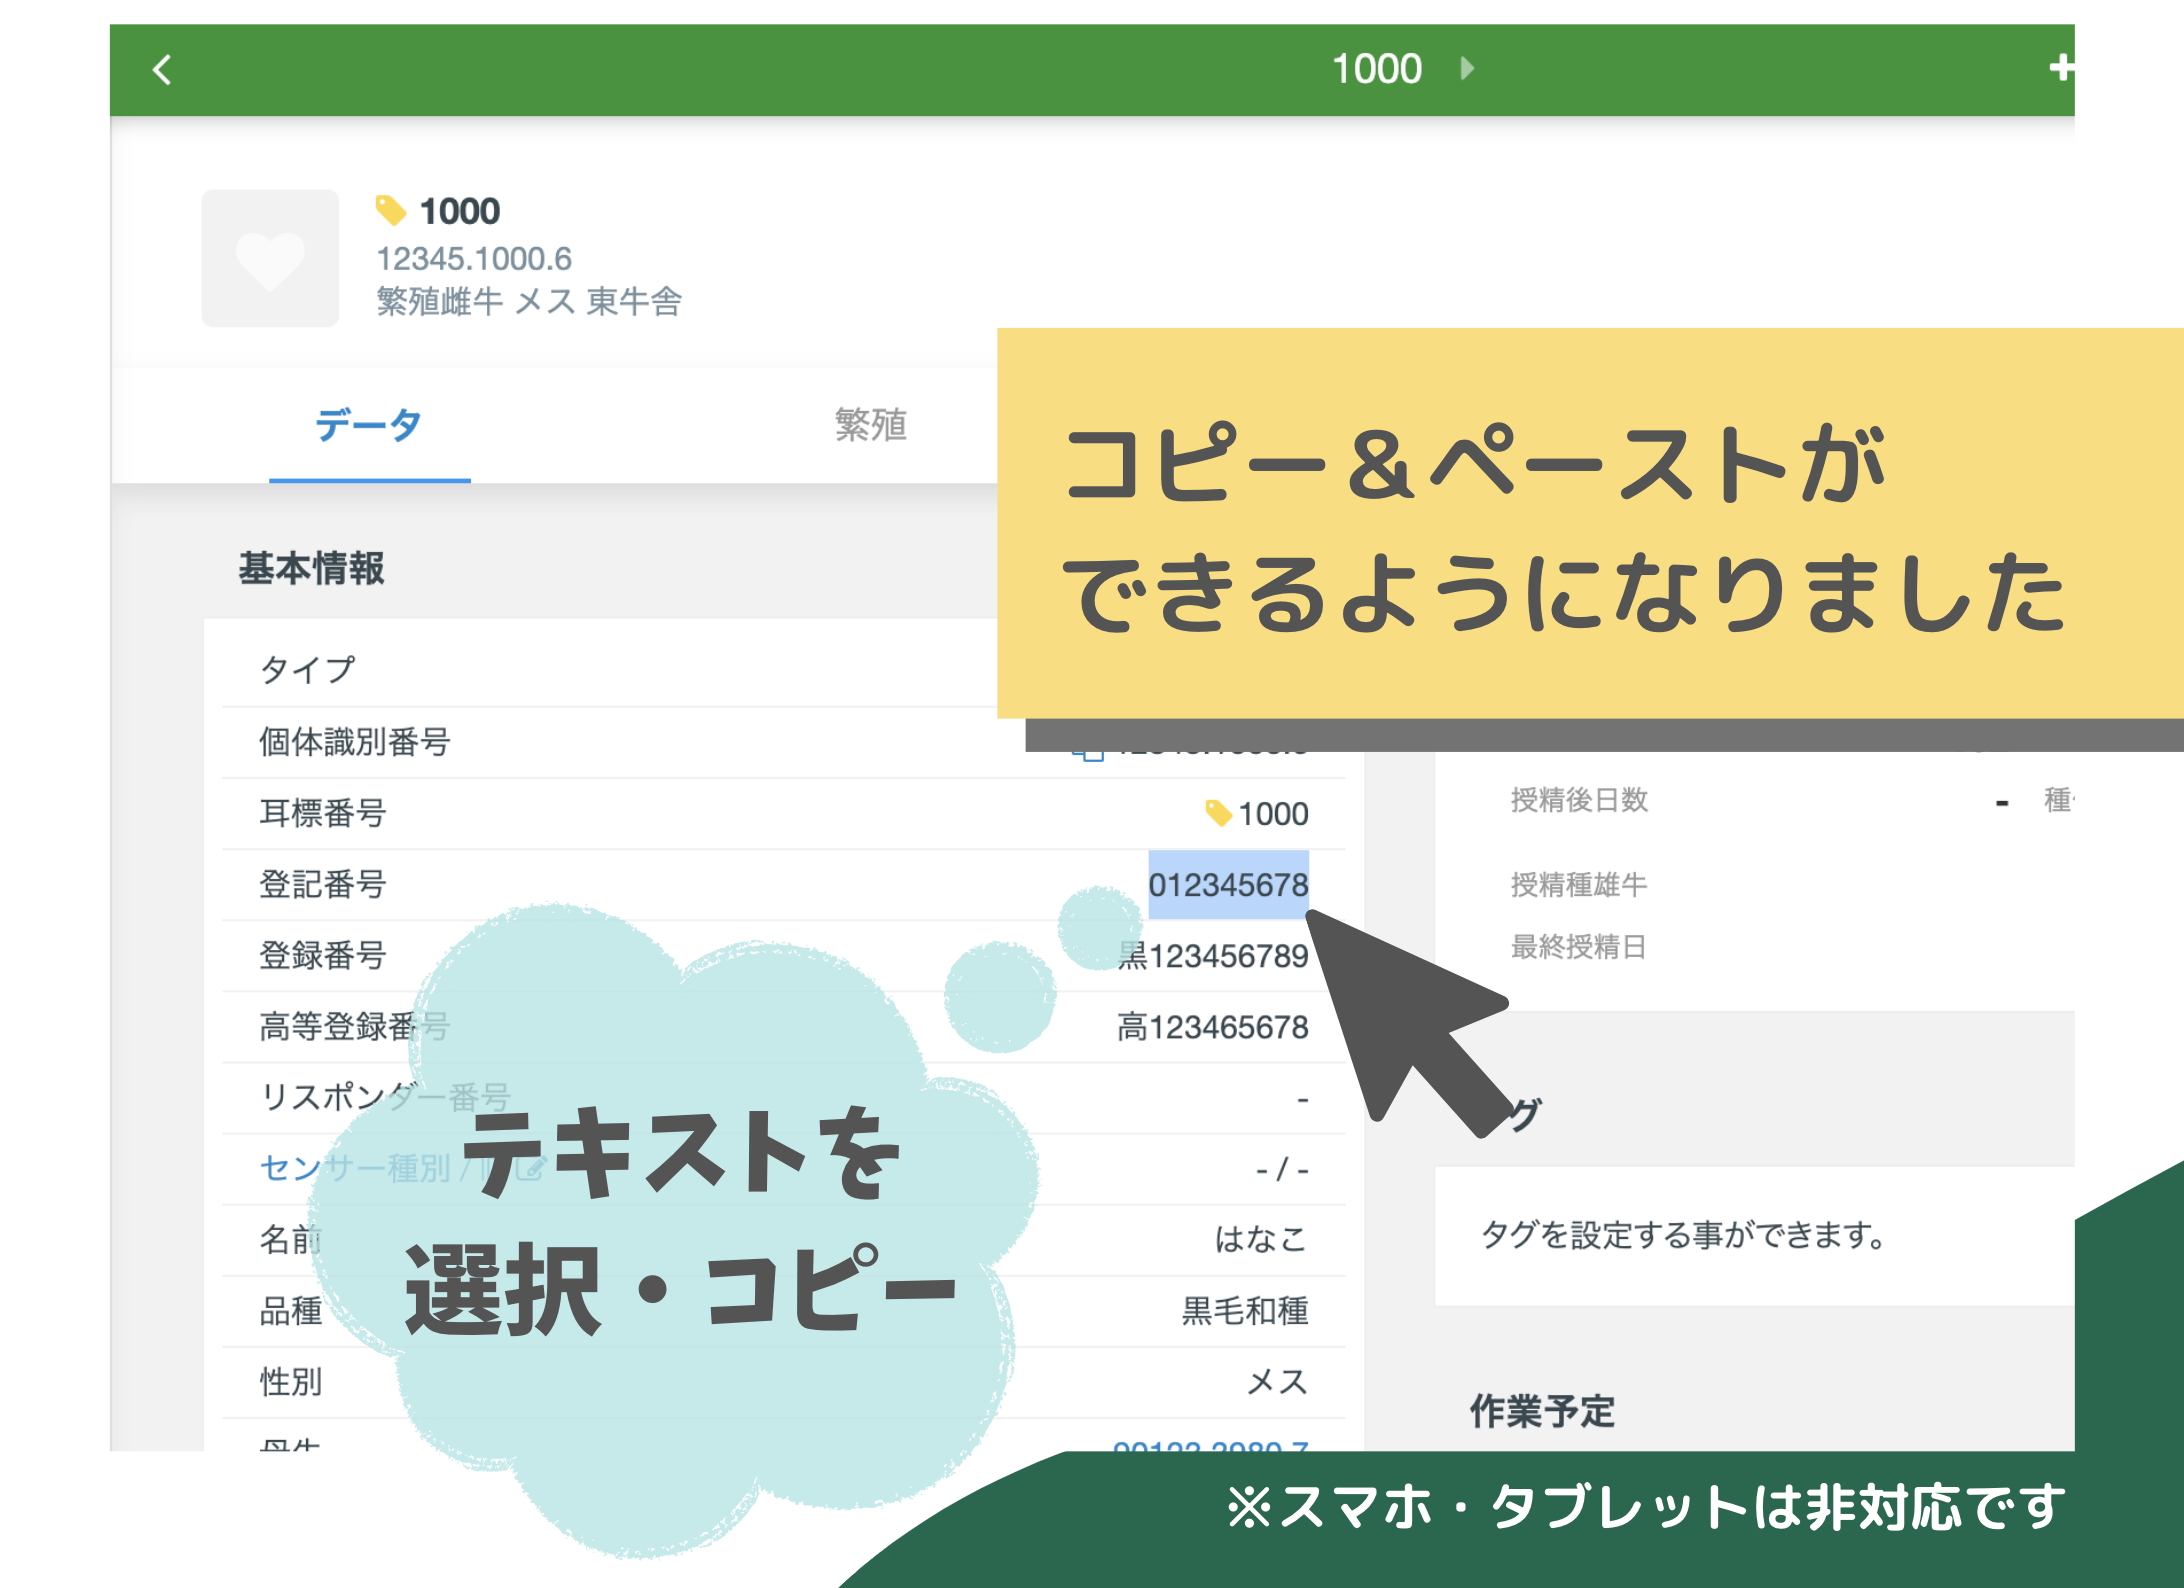Select the 登記番号 value 012345678
Screen dimensions: 2184x1588
pyautogui.click(x=1228, y=885)
